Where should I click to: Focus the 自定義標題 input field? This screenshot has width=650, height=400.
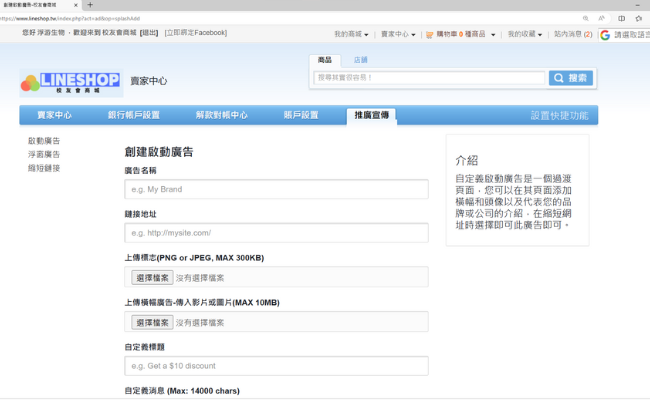pos(276,366)
